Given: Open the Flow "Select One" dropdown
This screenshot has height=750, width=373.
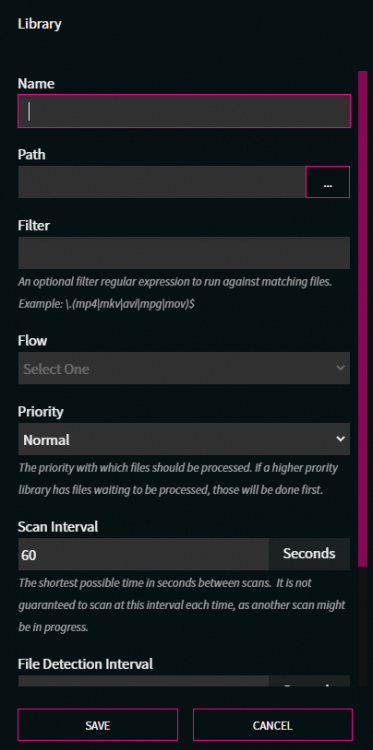Looking at the screenshot, I should click(x=184, y=368).
